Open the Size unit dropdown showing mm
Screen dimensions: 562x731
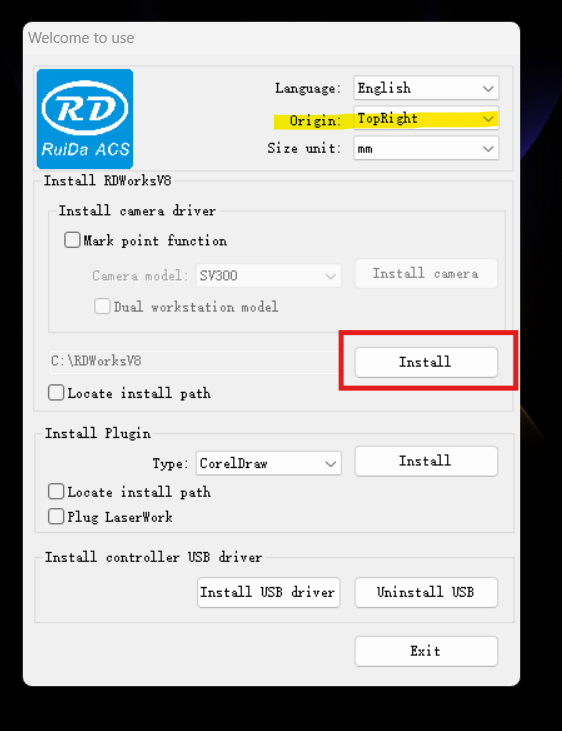[x=426, y=149]
